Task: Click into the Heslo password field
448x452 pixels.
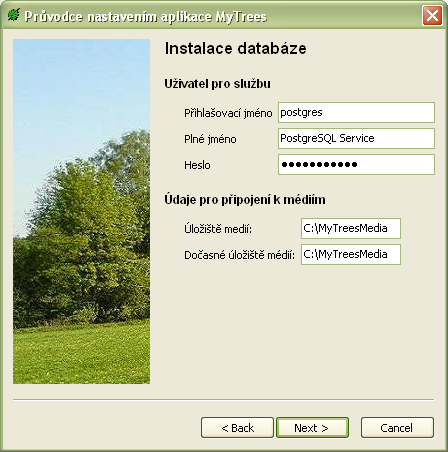Action: pyautogui.click(x=356, y=164)
